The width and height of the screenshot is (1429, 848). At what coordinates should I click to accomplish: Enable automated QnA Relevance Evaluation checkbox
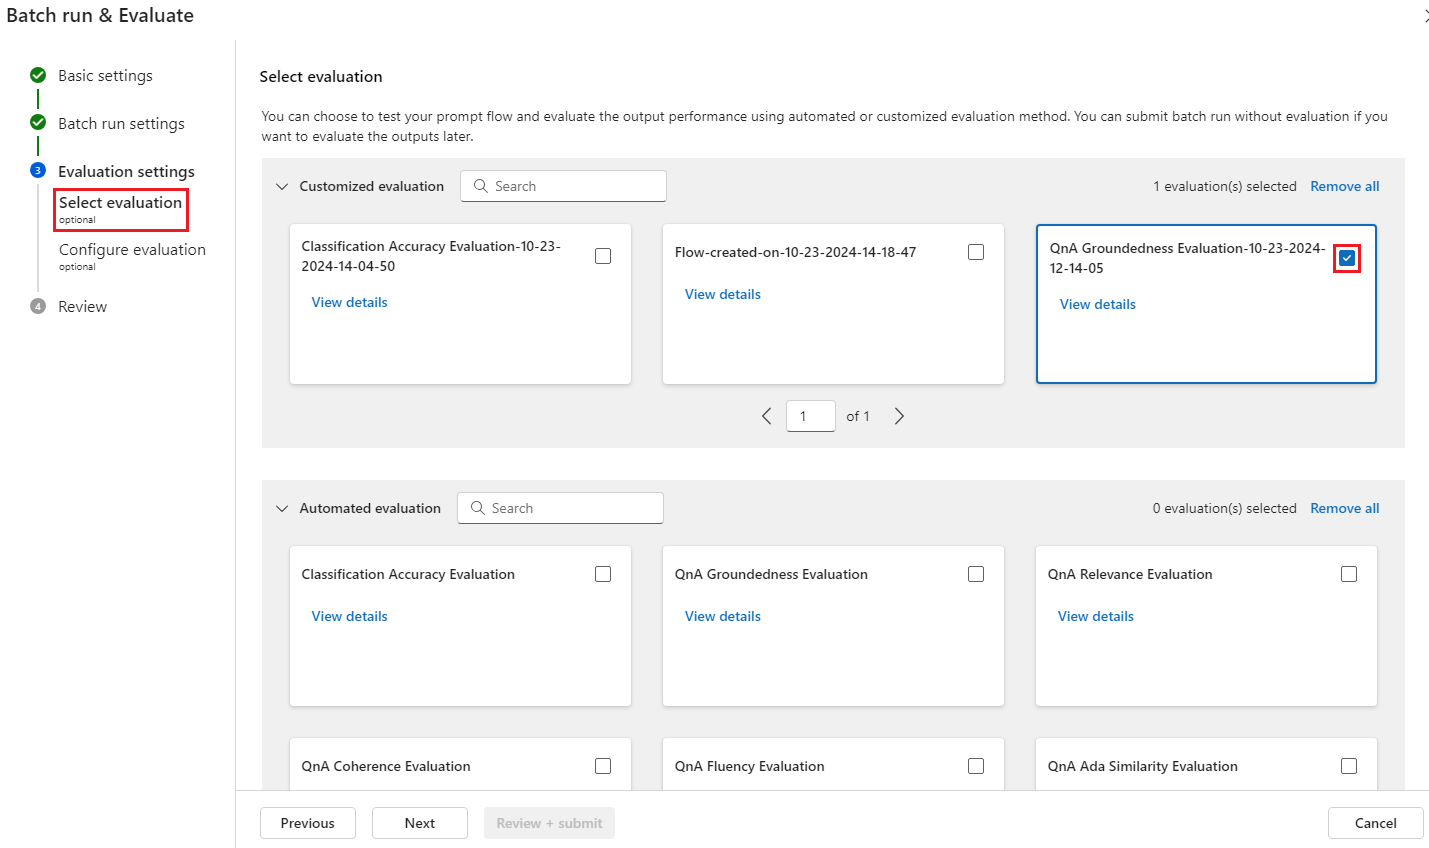[x=1349, y=574]
